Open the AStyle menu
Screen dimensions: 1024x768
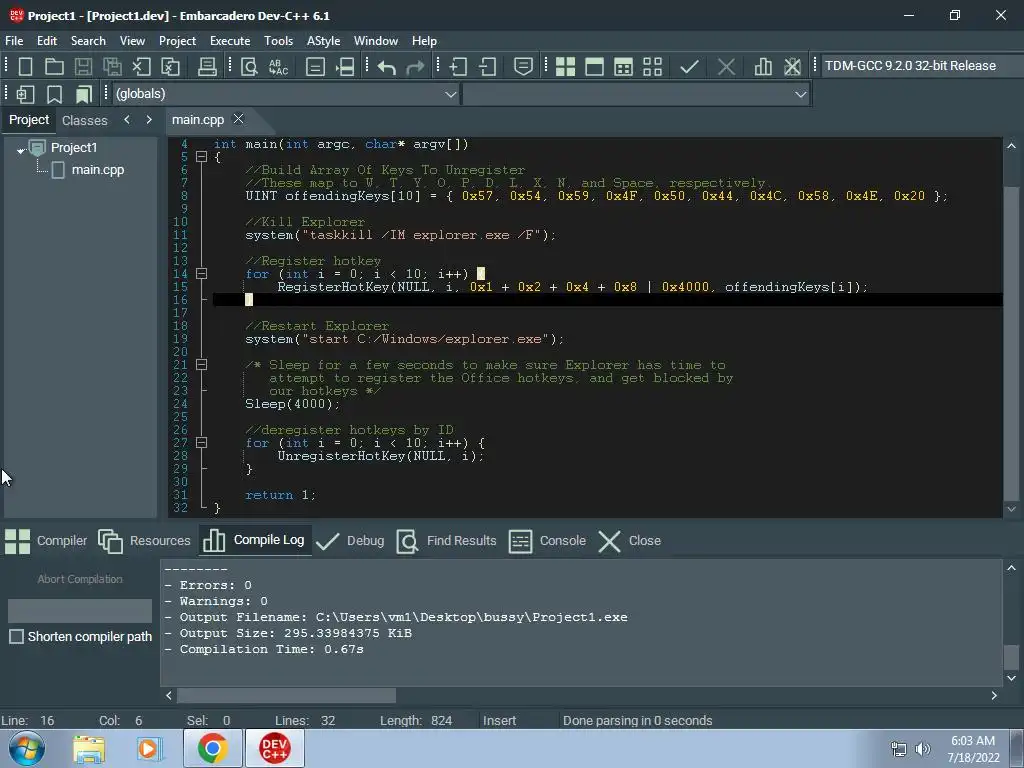323,40
